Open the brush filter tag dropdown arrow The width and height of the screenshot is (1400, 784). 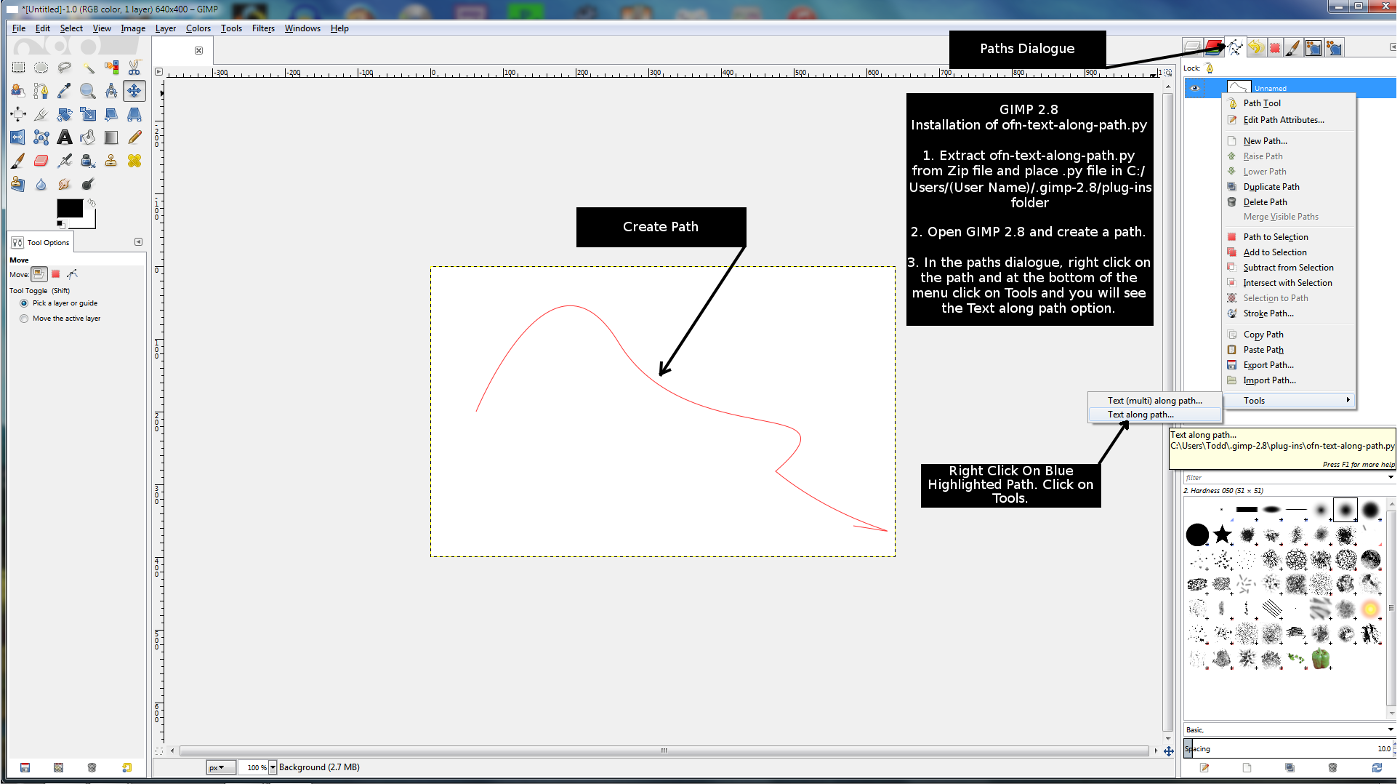pyautogui.click(x=1391, y=477)
